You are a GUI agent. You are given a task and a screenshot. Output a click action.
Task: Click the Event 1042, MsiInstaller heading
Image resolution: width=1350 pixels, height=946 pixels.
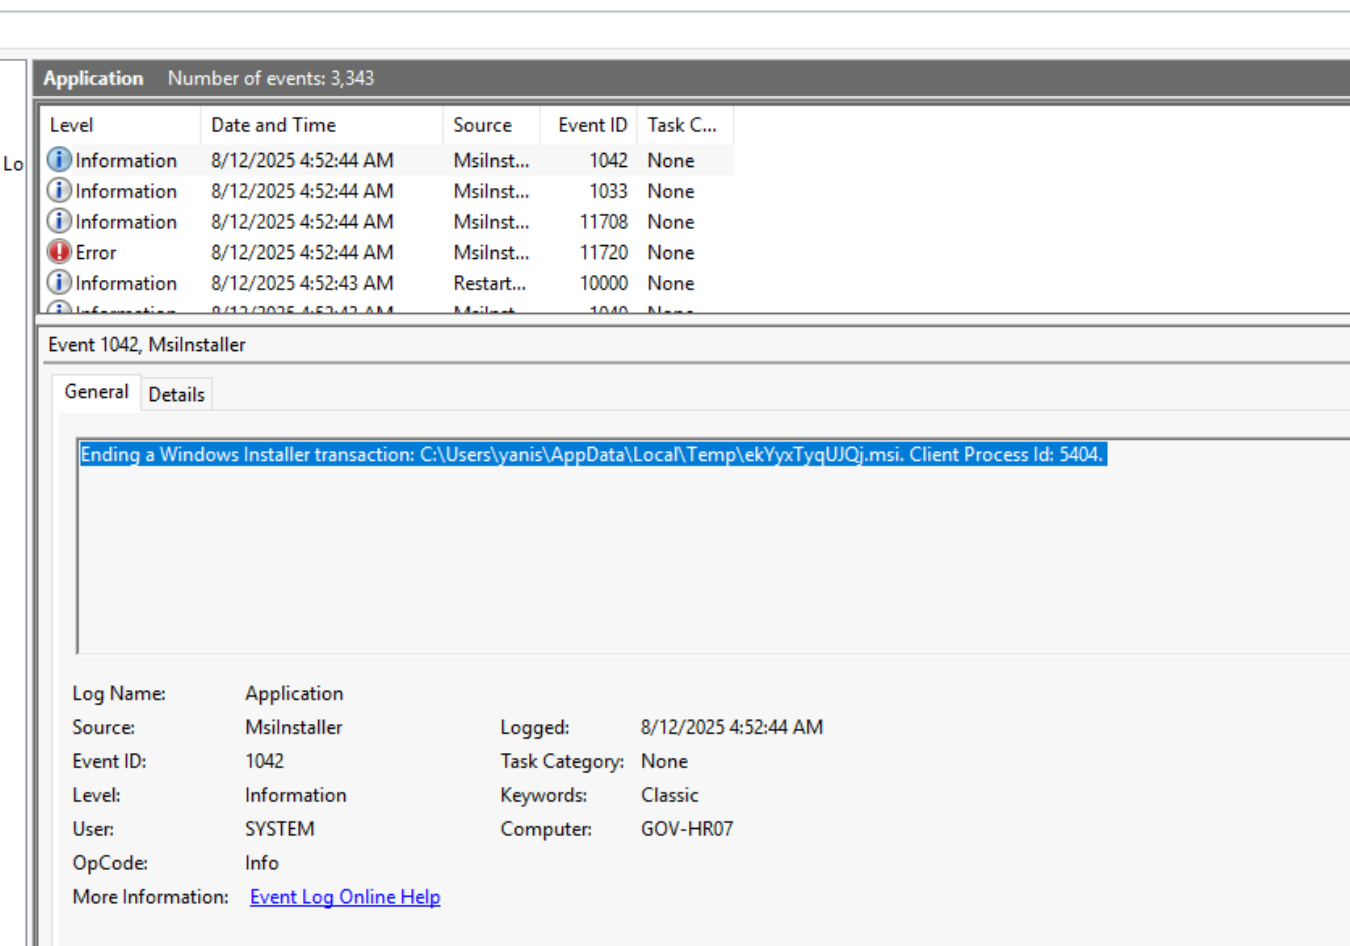(147, 345)
